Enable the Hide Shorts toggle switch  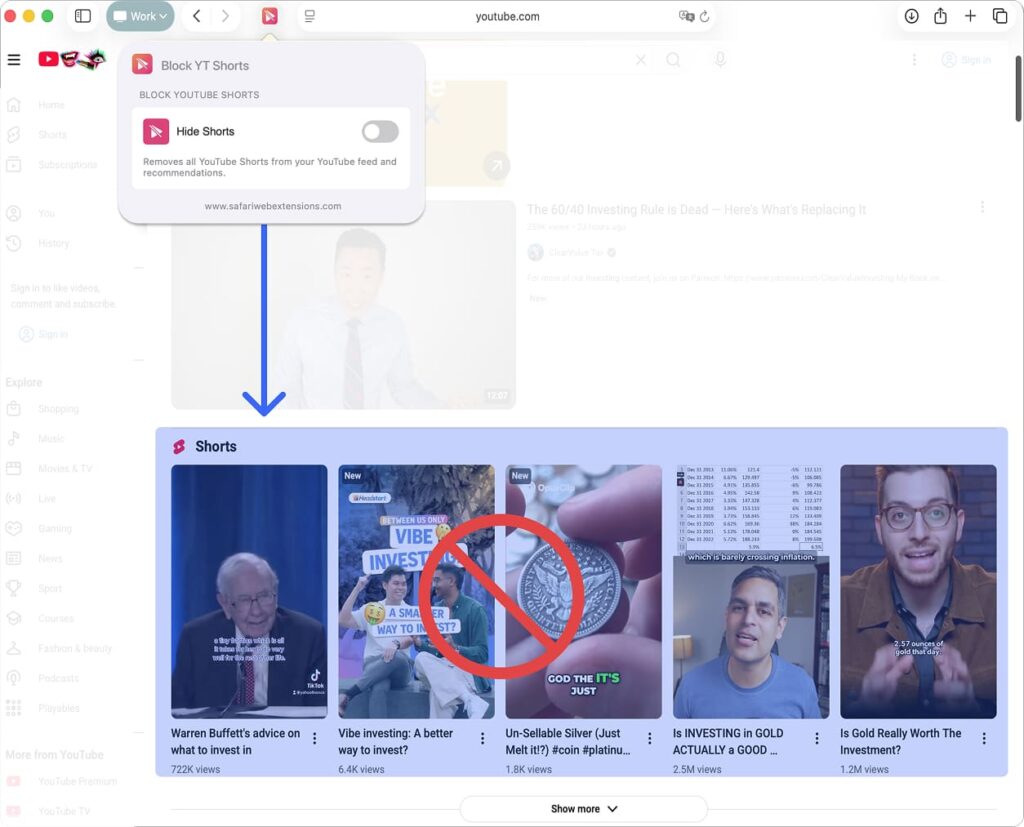(x=379, y=131)
